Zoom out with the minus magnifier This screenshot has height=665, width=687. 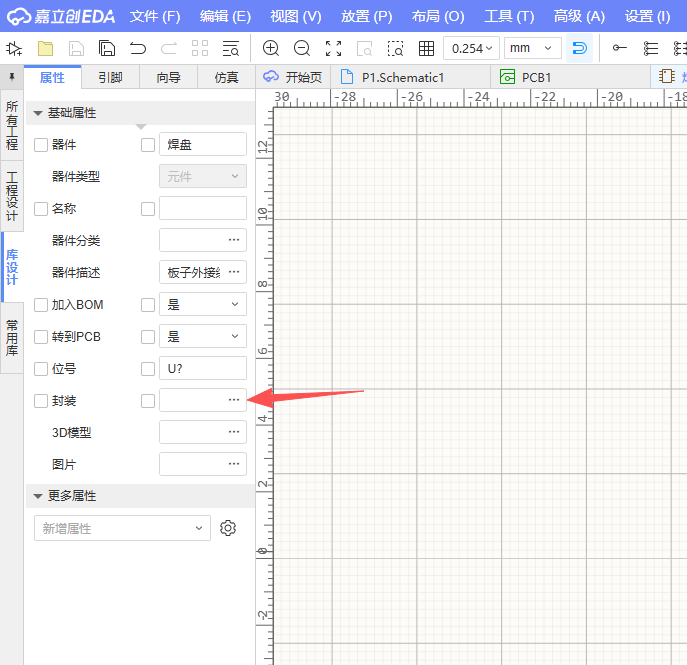(x=302, y=48)
